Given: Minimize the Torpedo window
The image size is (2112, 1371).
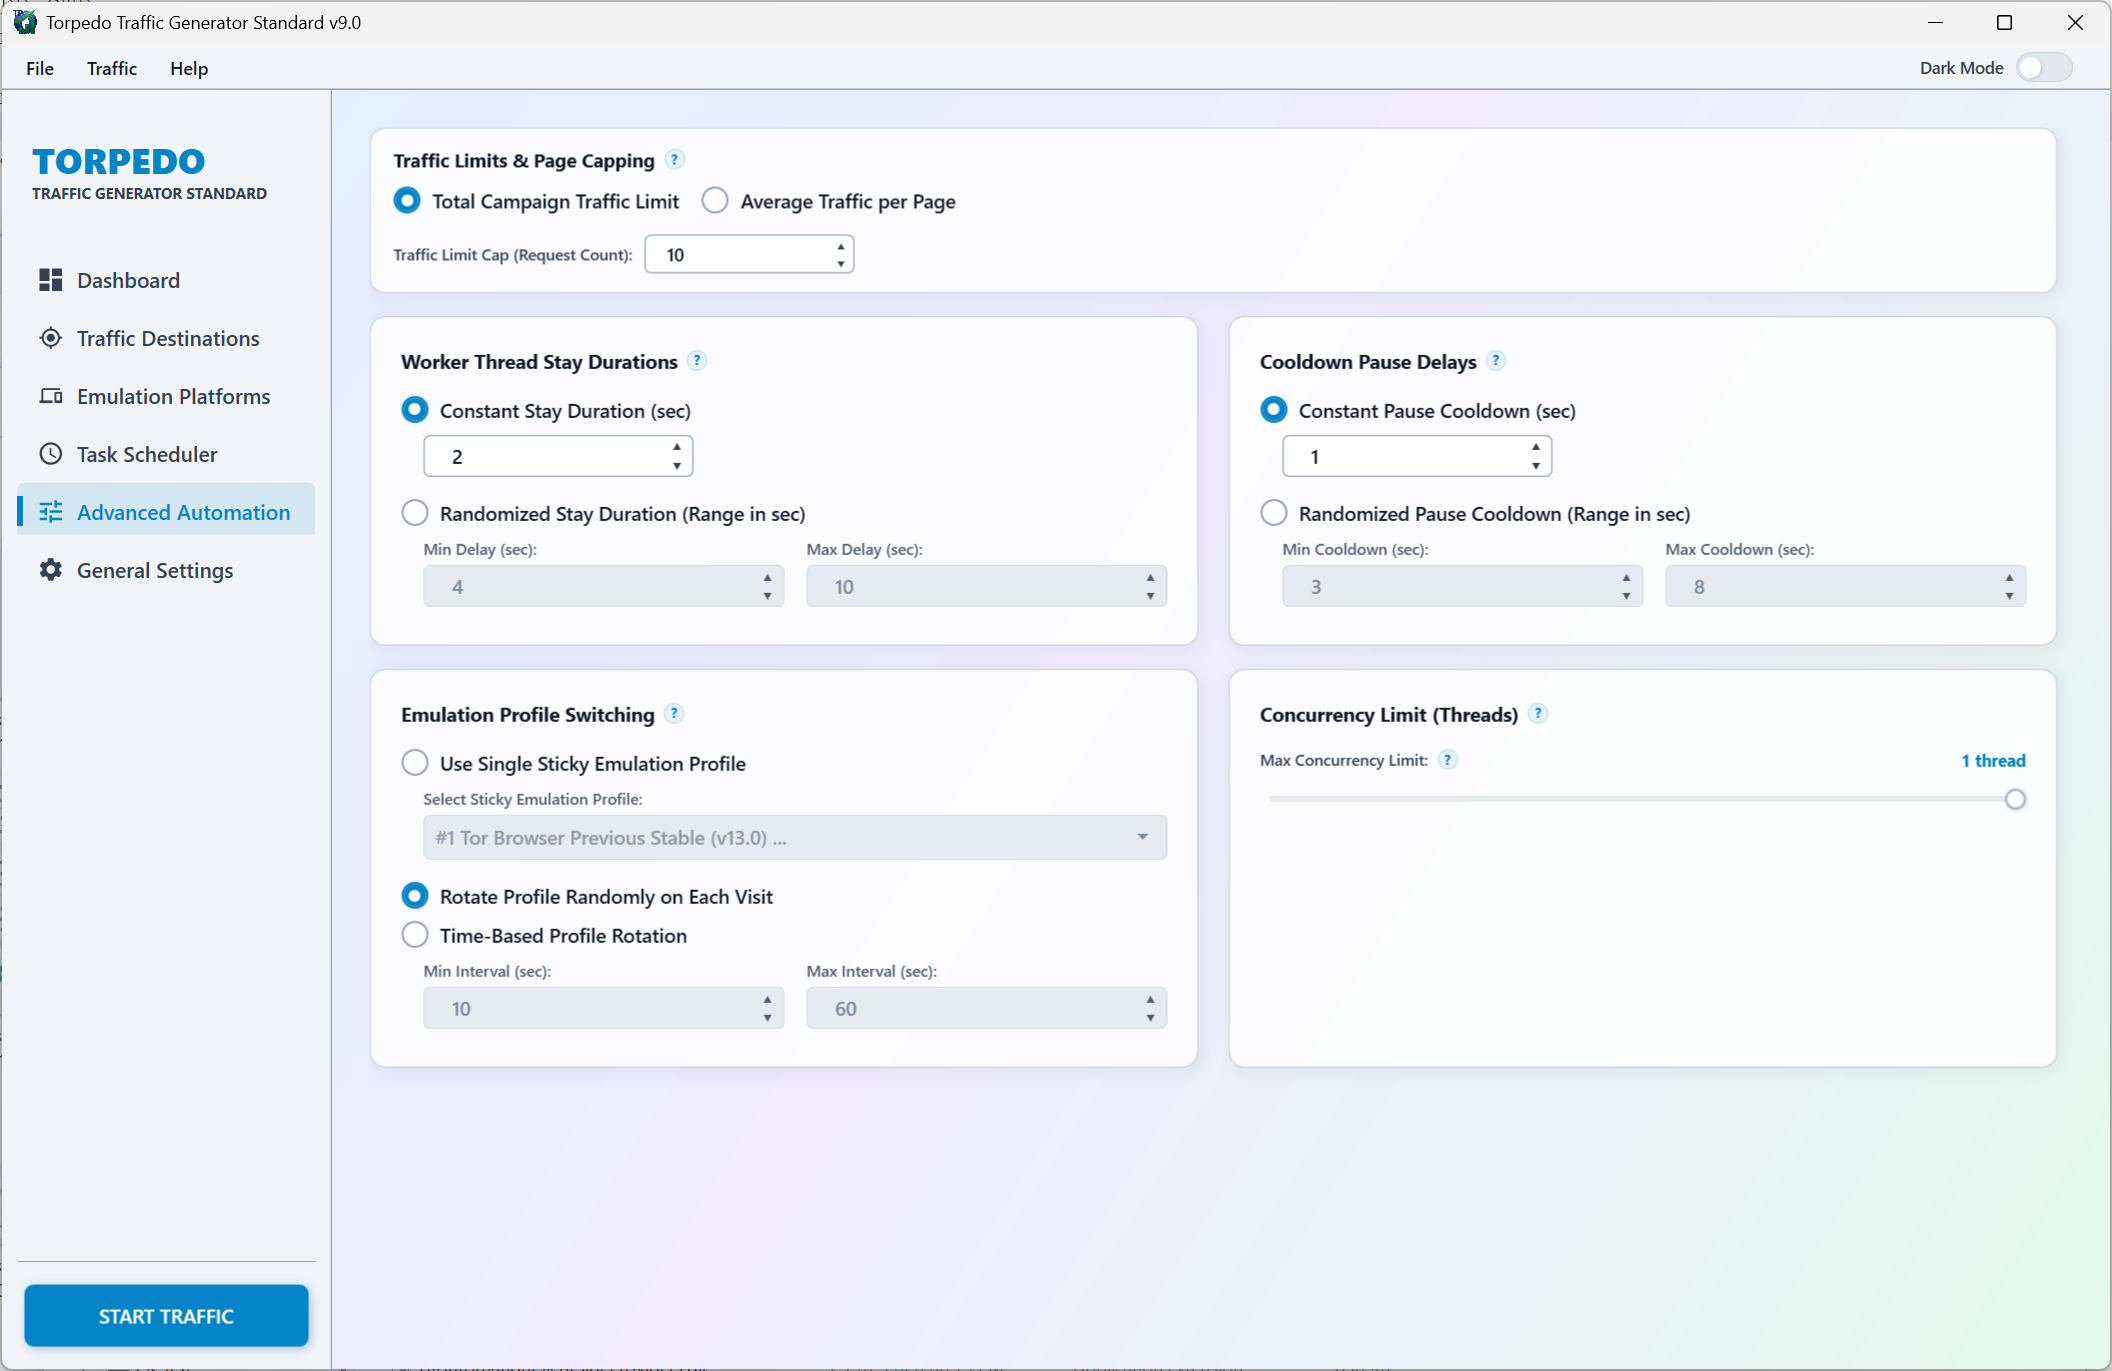Looking at the screenshot, I should (1935, 22).
